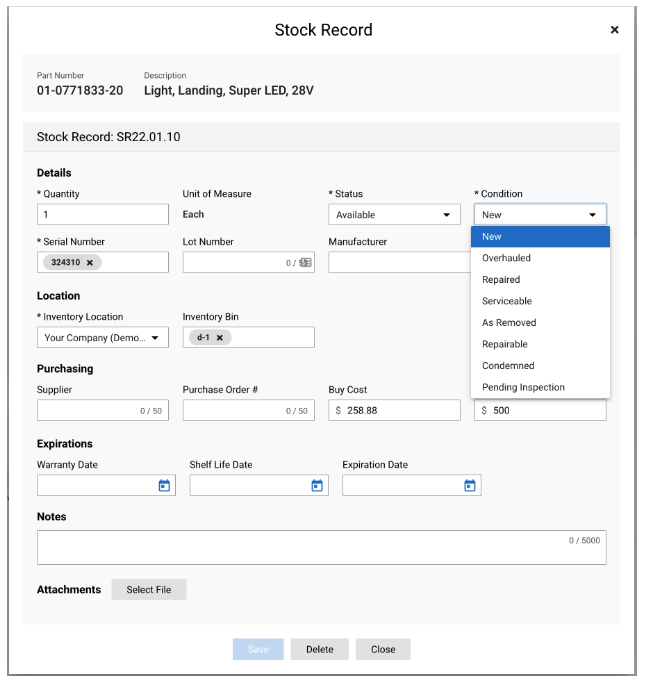Click the Each unit of measure value
This screenshot has height=679, width=663.
tap(193, 214)
